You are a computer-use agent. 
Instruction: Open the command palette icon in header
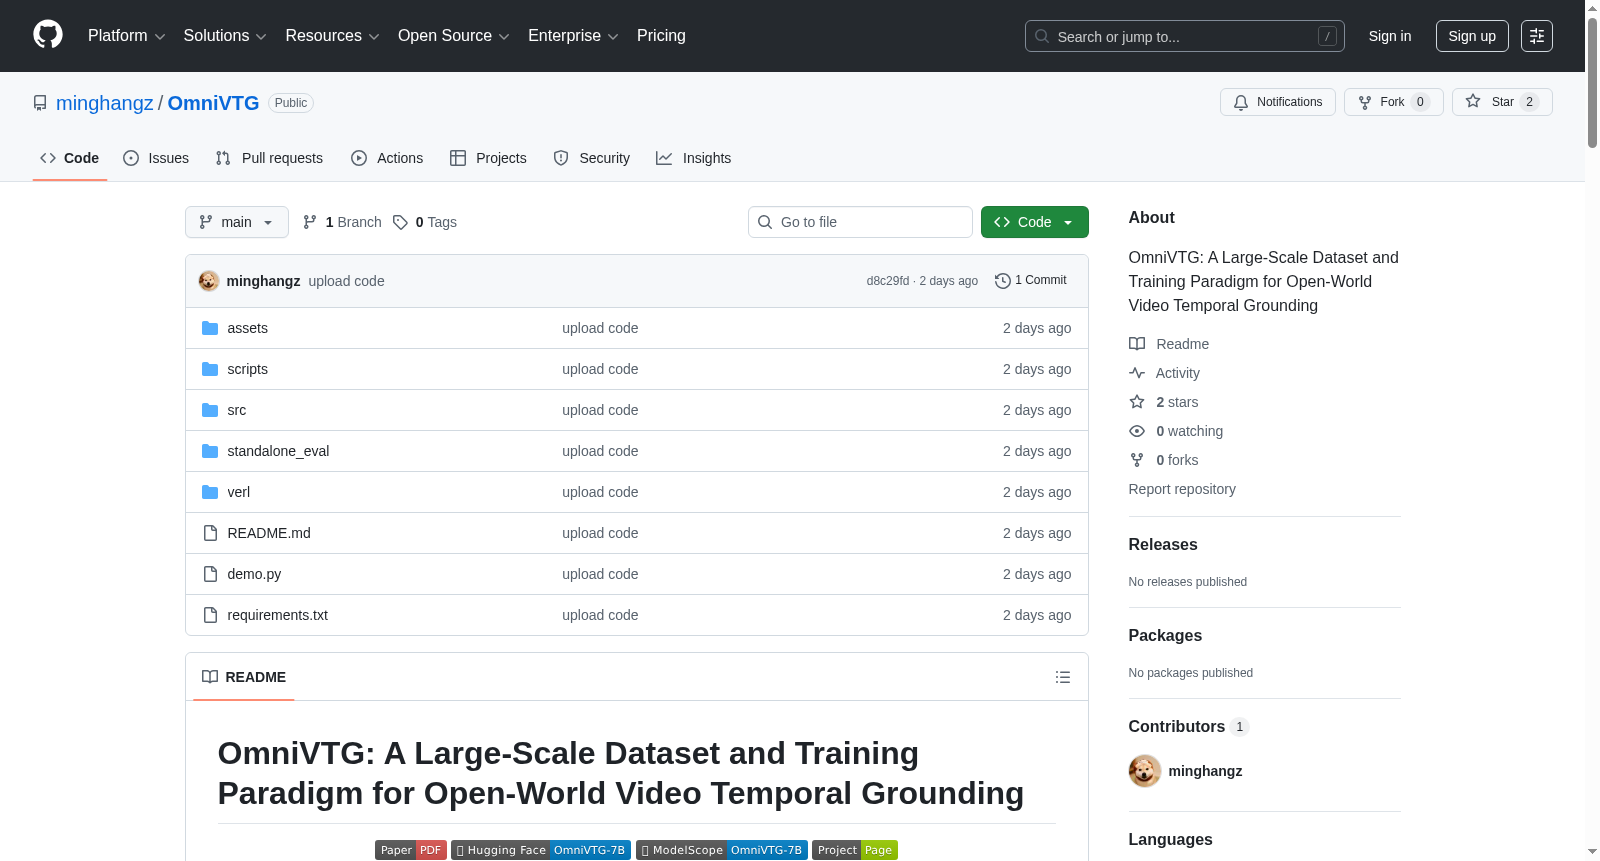click(x=1536, y=36)
